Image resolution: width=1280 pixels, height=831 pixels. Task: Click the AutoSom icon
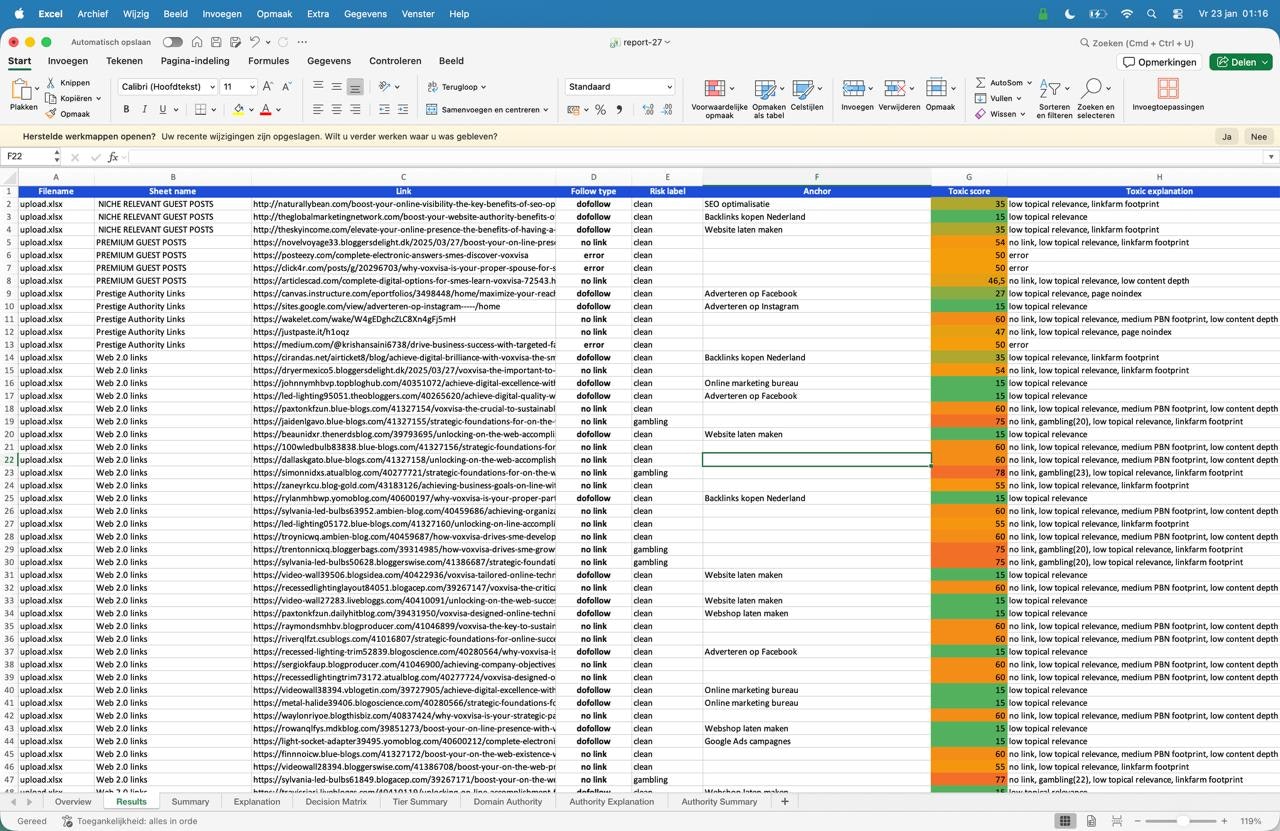tap(980, 83)
